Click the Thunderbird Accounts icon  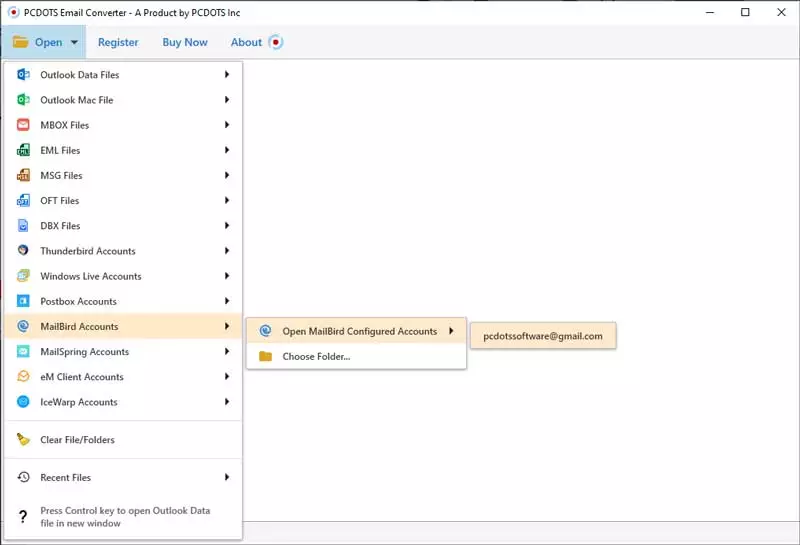[23, 251]
